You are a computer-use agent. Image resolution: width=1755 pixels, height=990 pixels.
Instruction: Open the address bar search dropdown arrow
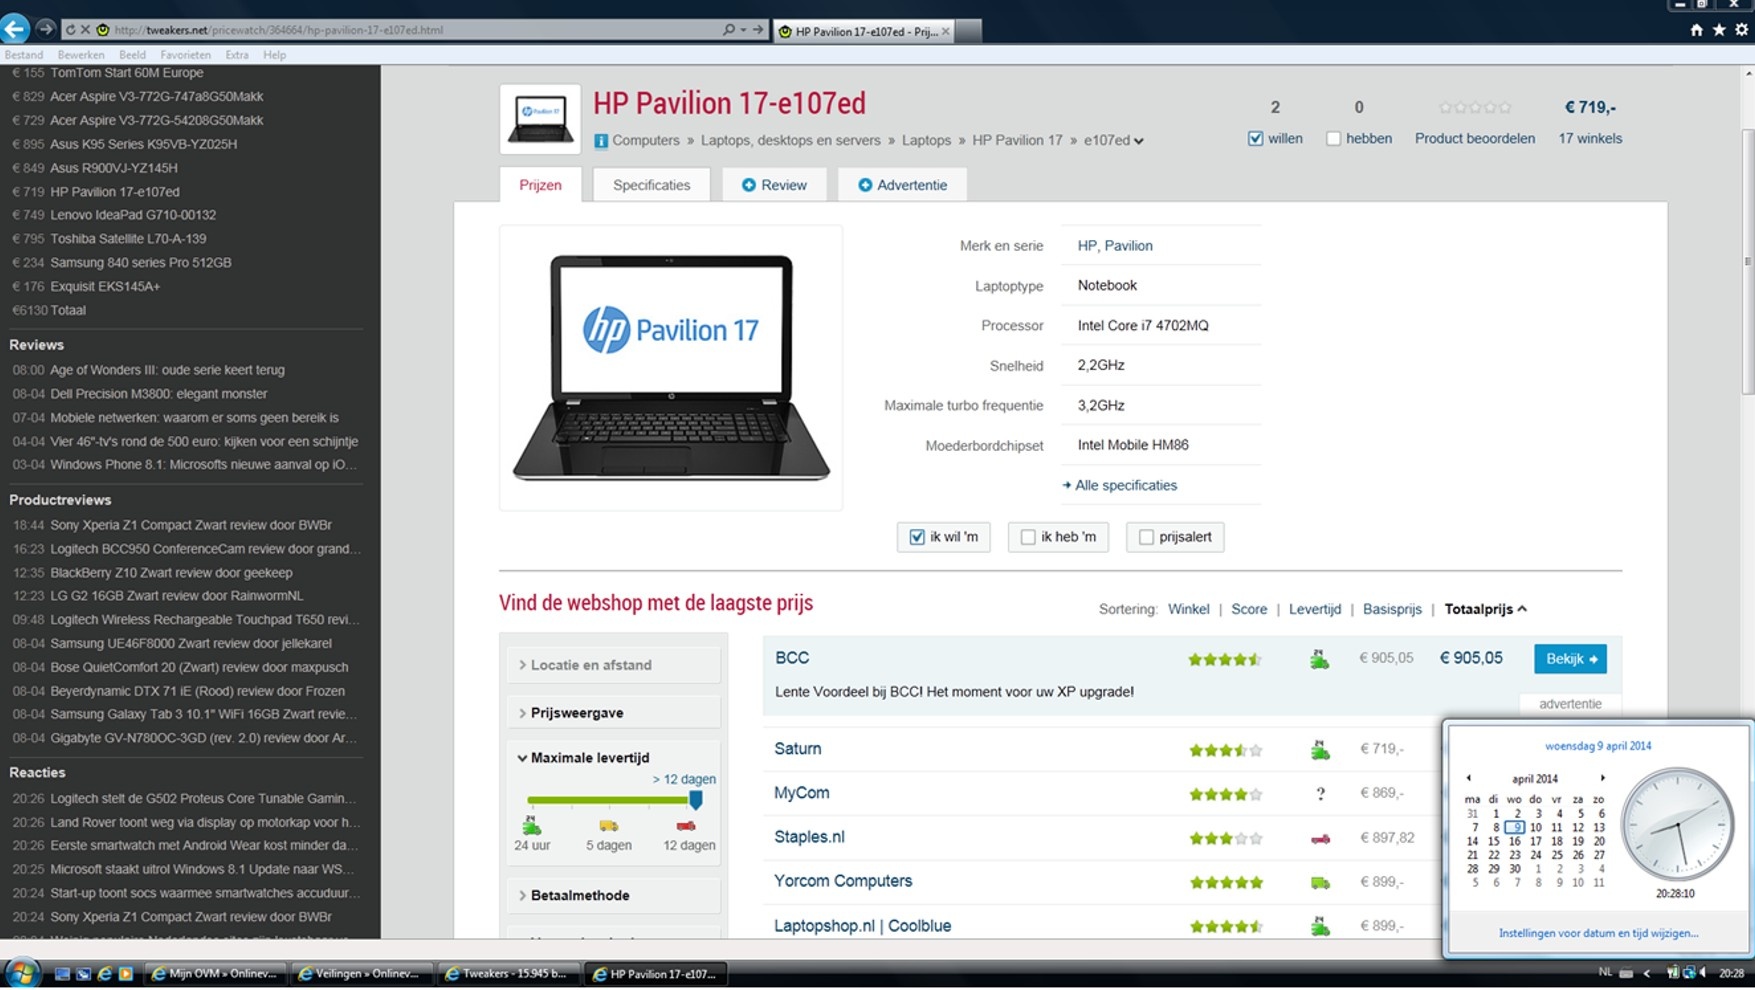tap(743, 30)
